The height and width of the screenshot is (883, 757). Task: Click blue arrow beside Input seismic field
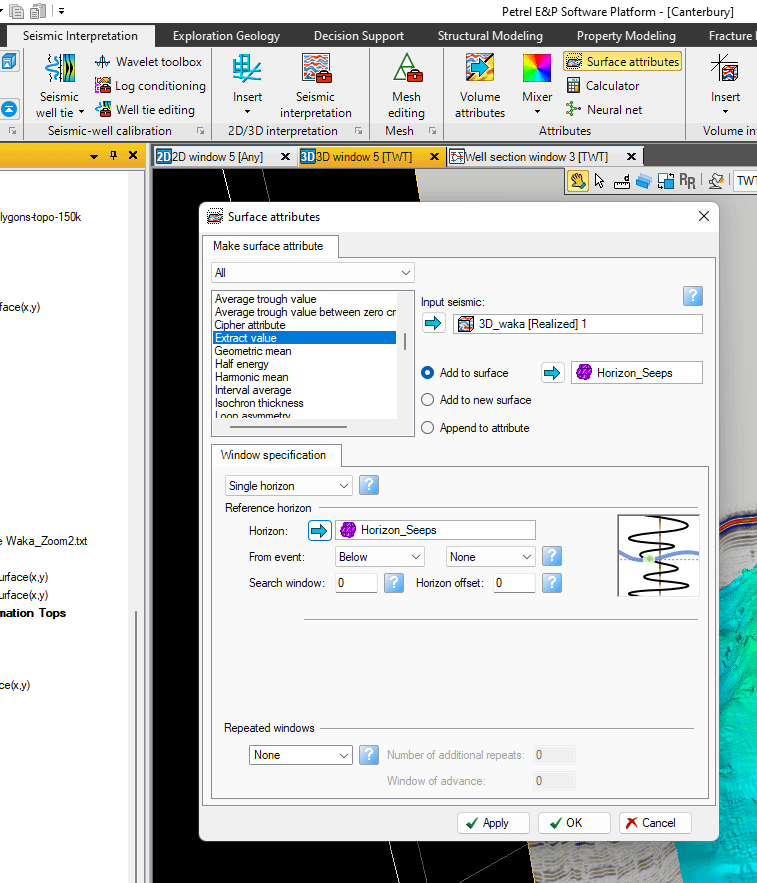pos(433,324)
